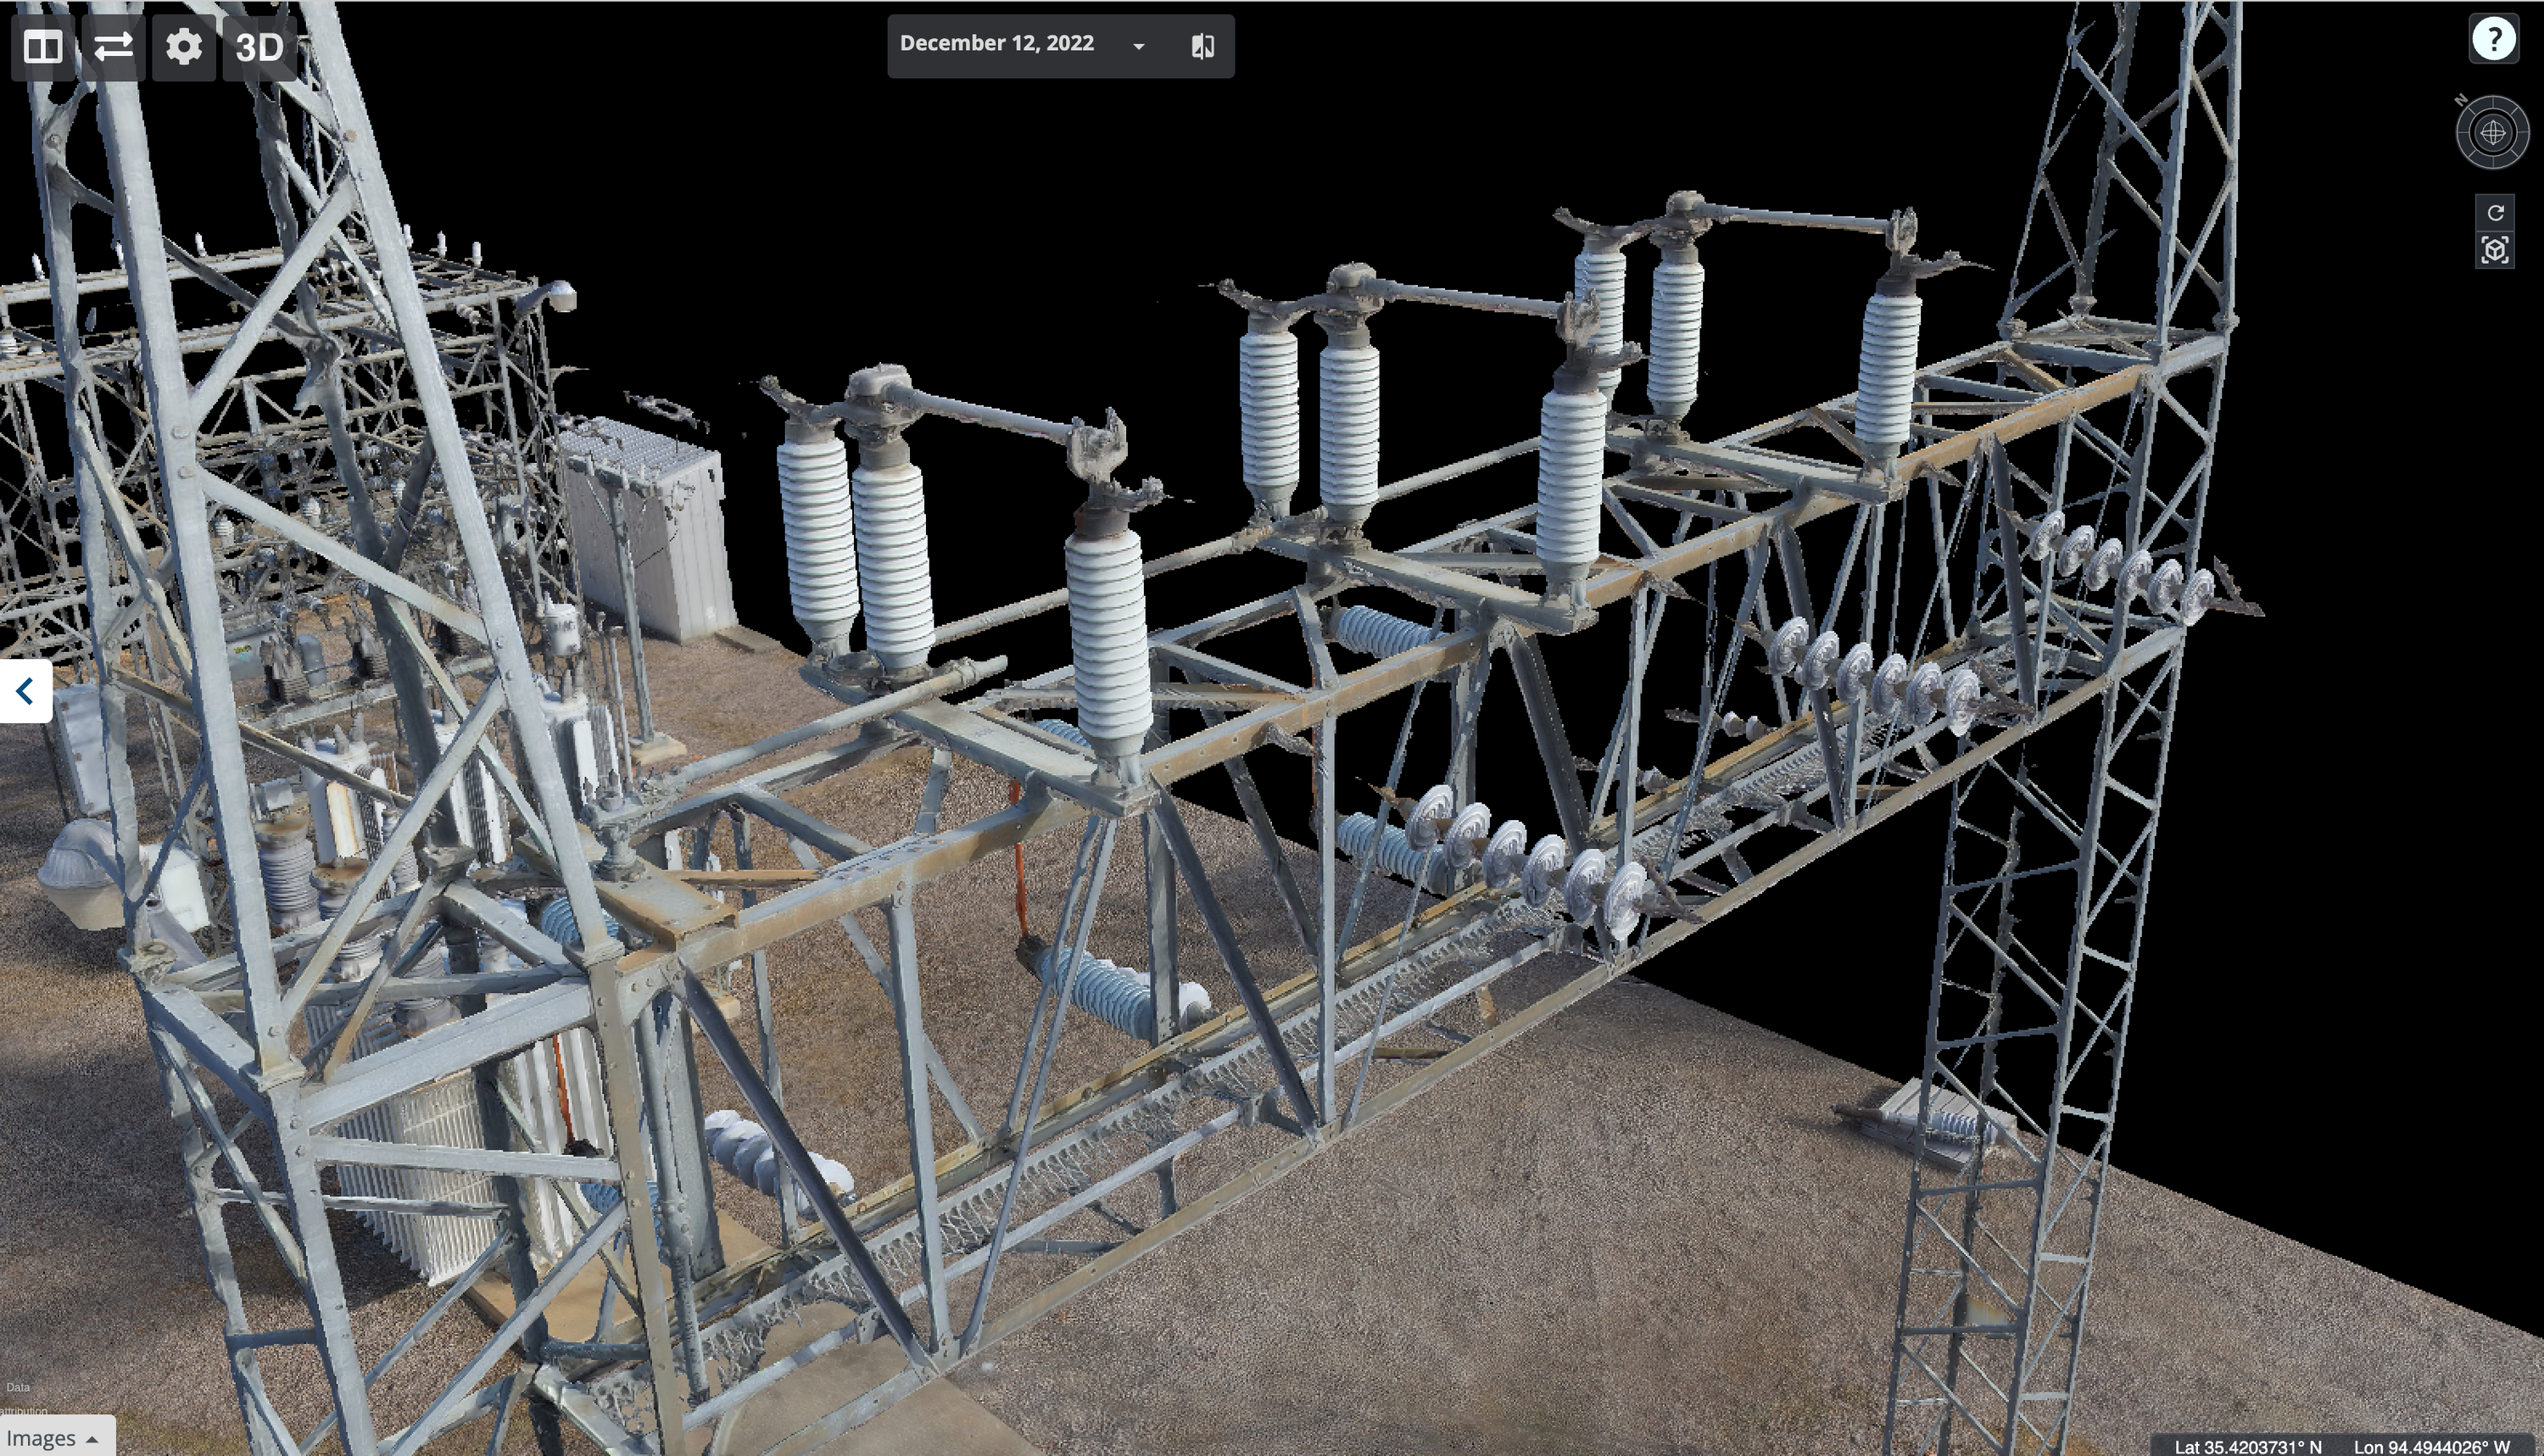Click the compass ring's top segment
The width and height of the screenshot is (2544, 1456).
coord(2493,102)
